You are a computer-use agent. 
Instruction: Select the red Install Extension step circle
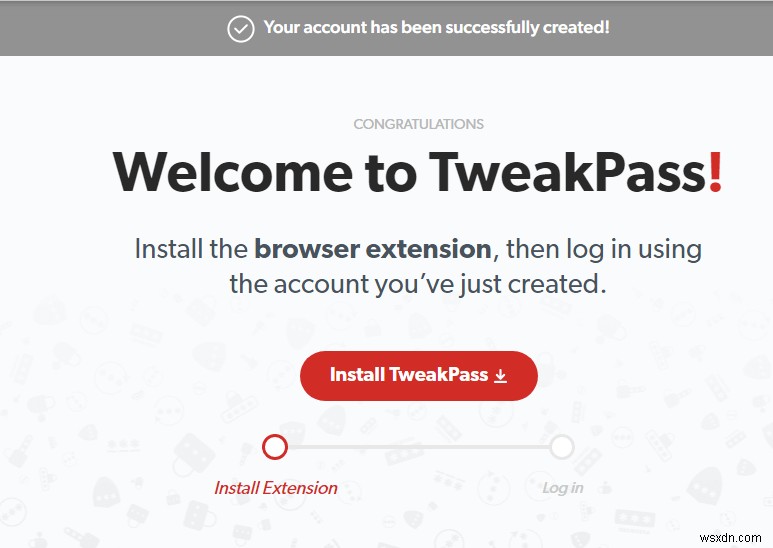click(275, 447)
